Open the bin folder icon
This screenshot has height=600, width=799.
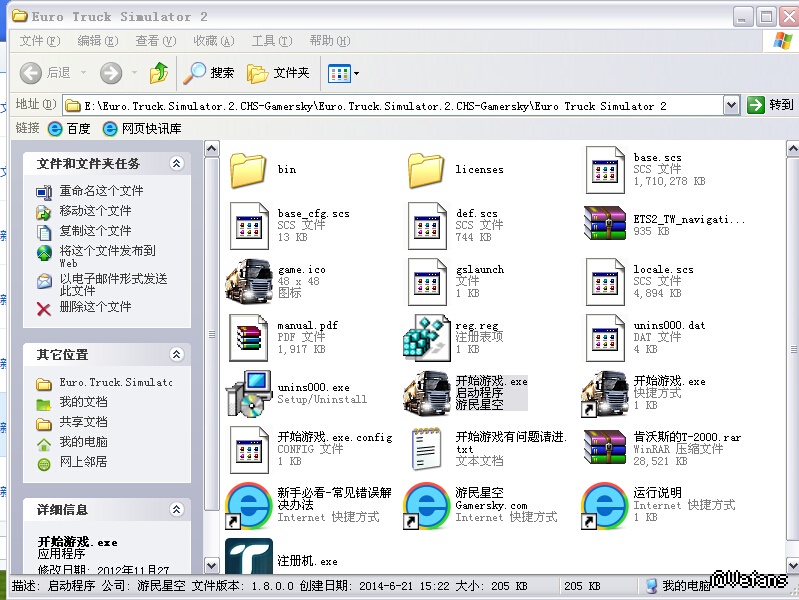[248, 170]
